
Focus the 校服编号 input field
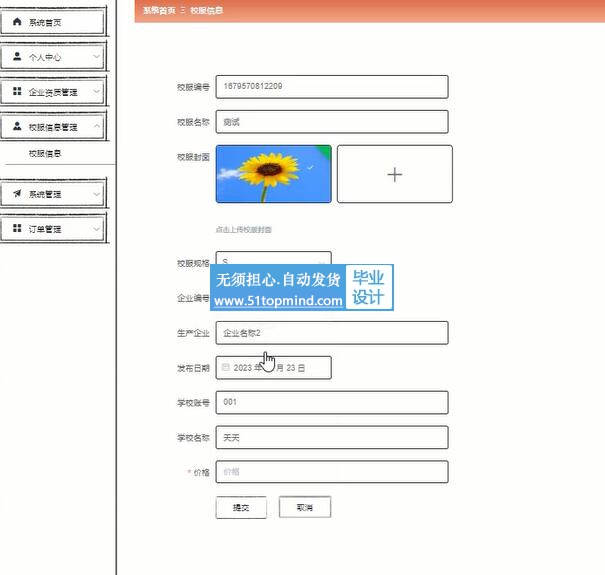[332, 87]
